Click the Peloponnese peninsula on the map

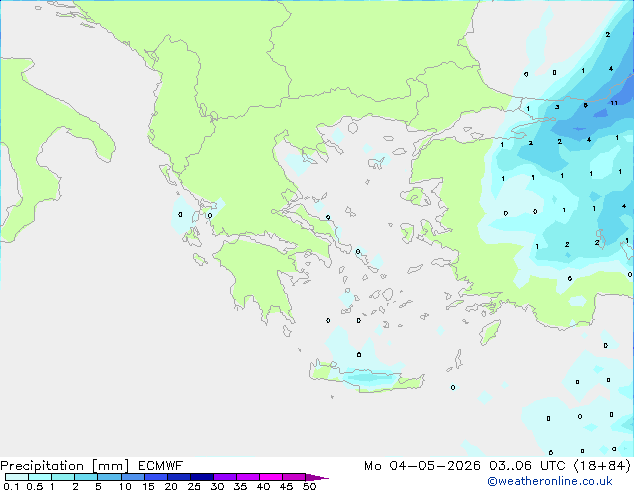(x=259, y=277)
